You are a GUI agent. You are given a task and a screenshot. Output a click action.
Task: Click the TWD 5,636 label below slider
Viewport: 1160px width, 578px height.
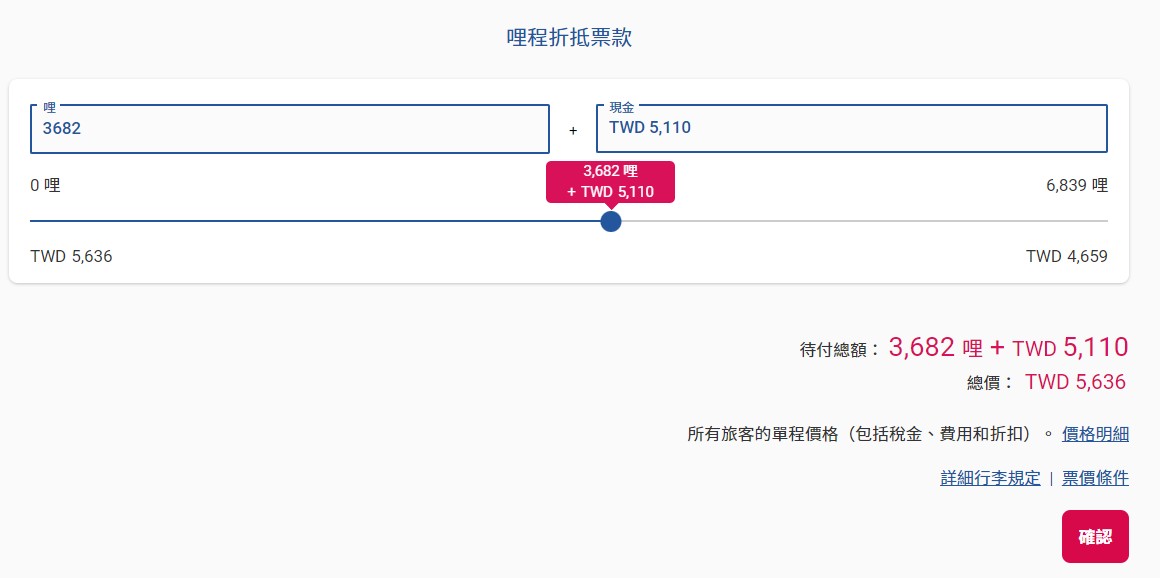tap(71, 257)
